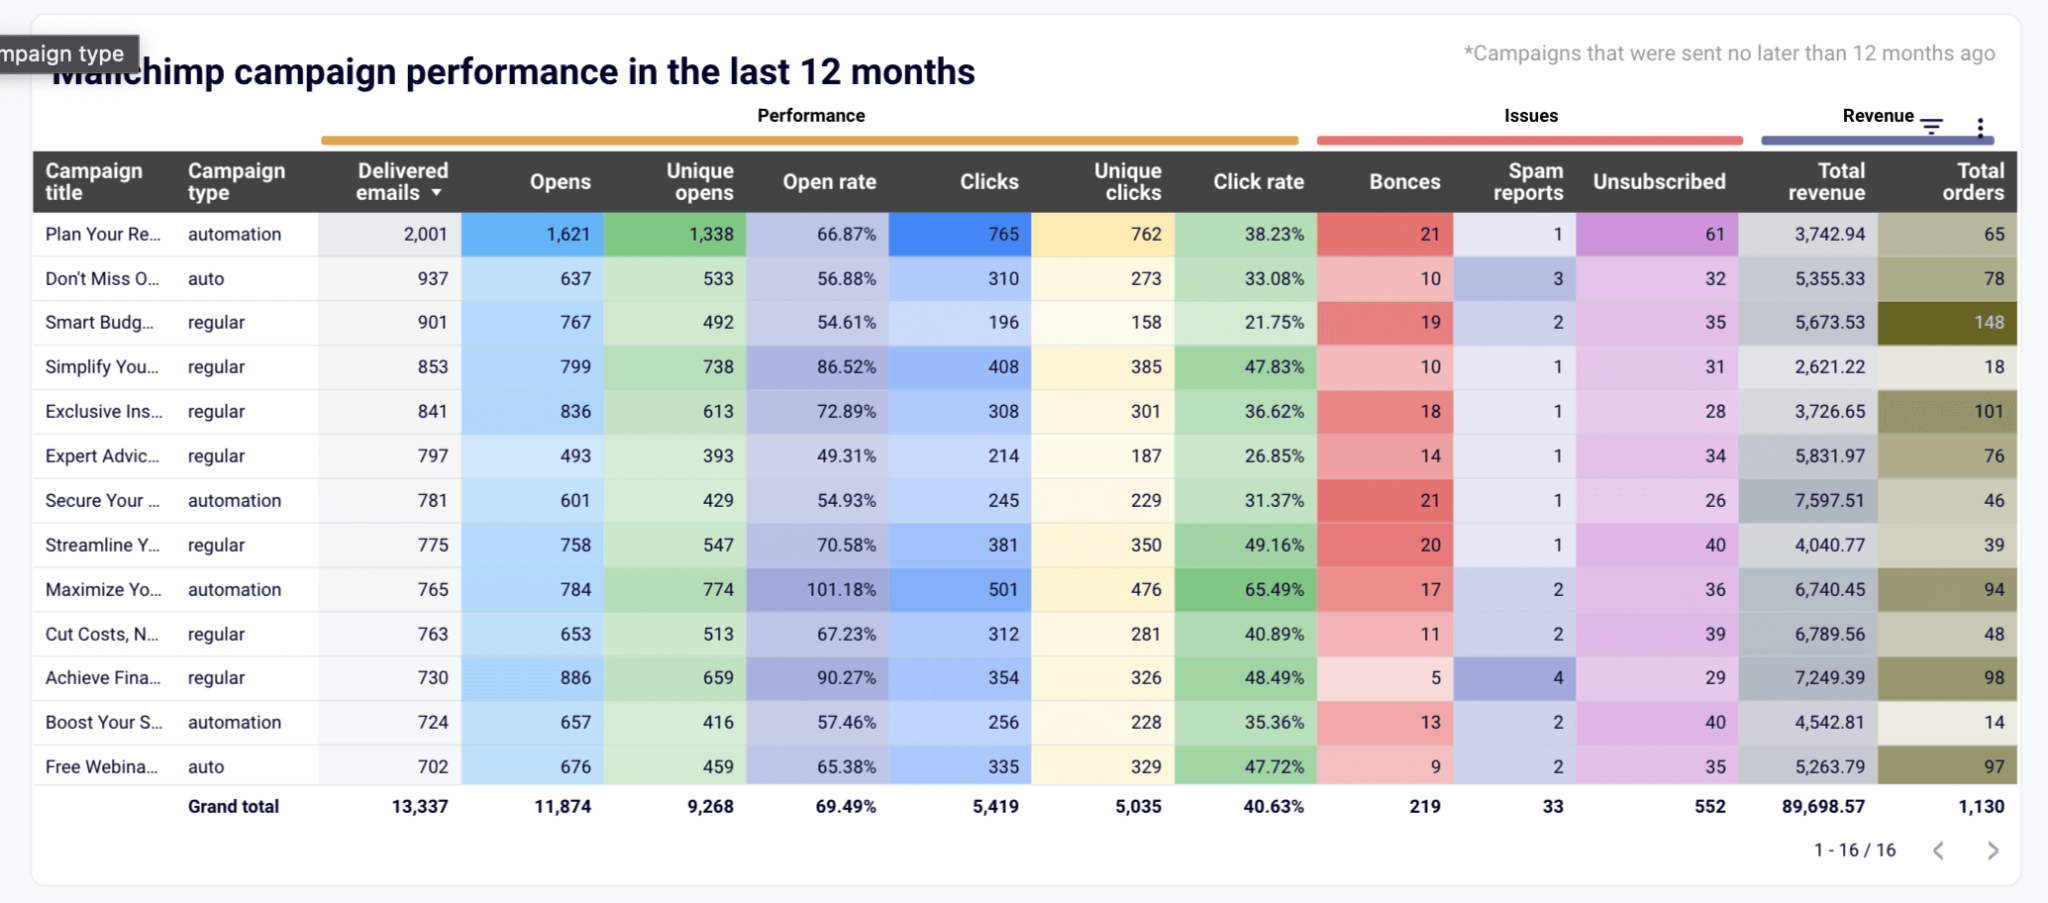The image size is (2048, 903).
Task: Click the '1 - 16 / 16' pagination text
Action: pos(1854,850)
